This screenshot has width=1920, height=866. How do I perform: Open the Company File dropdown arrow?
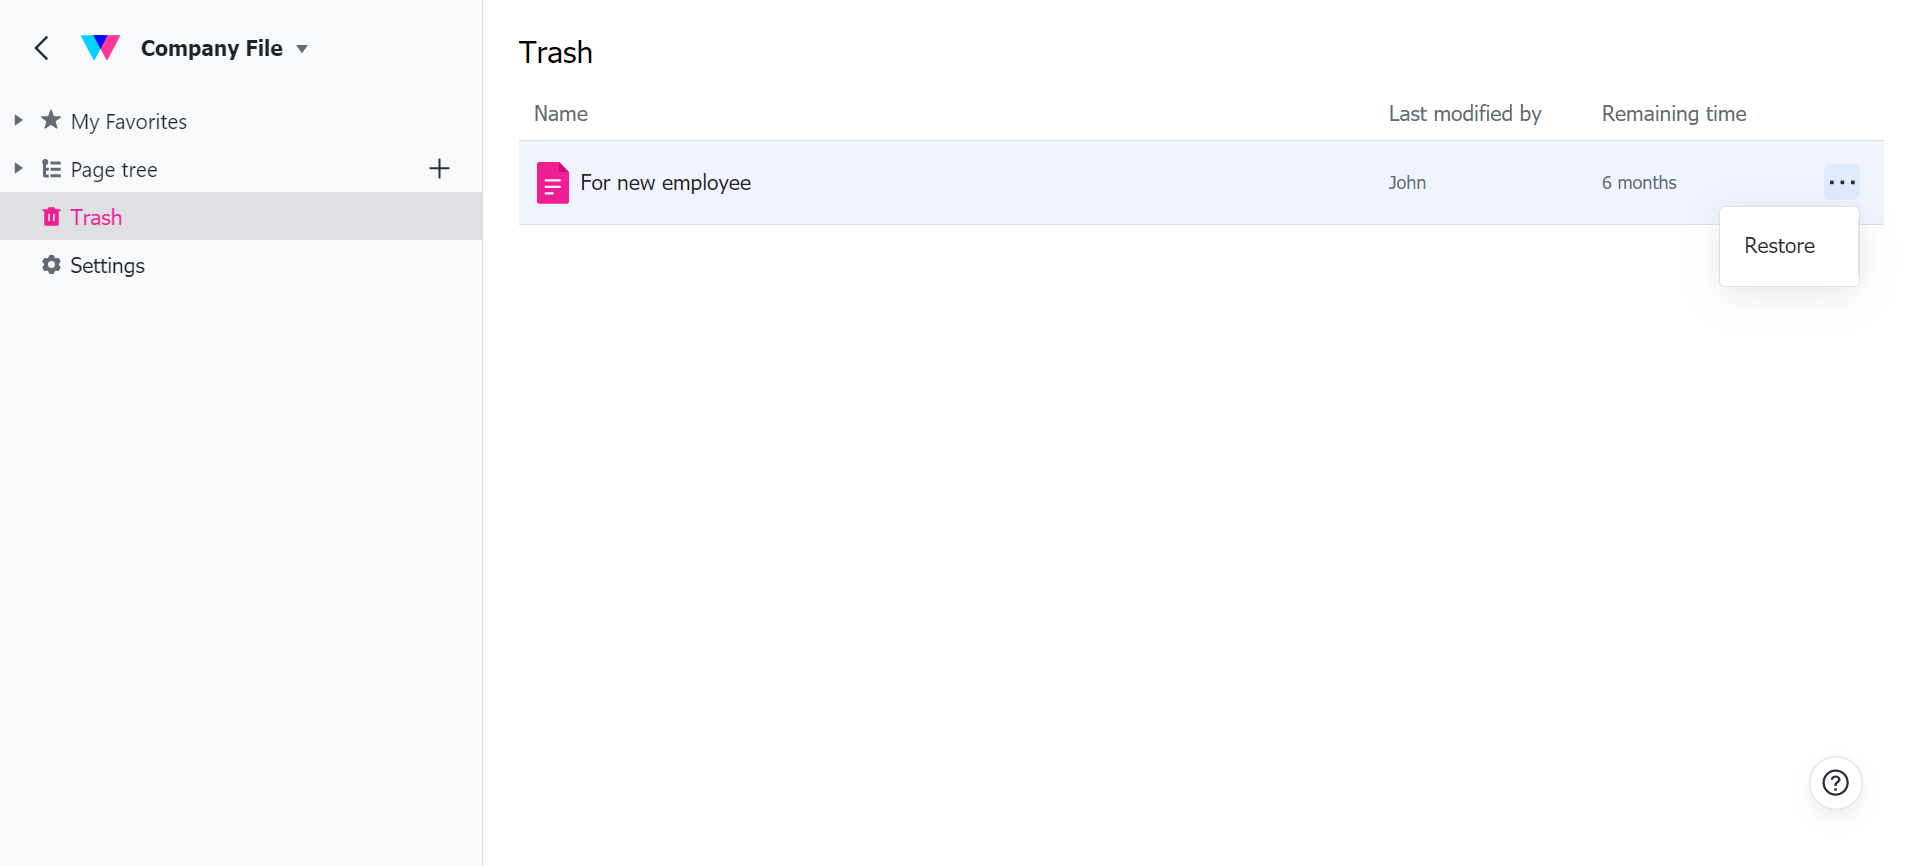[x=302, y=49]
